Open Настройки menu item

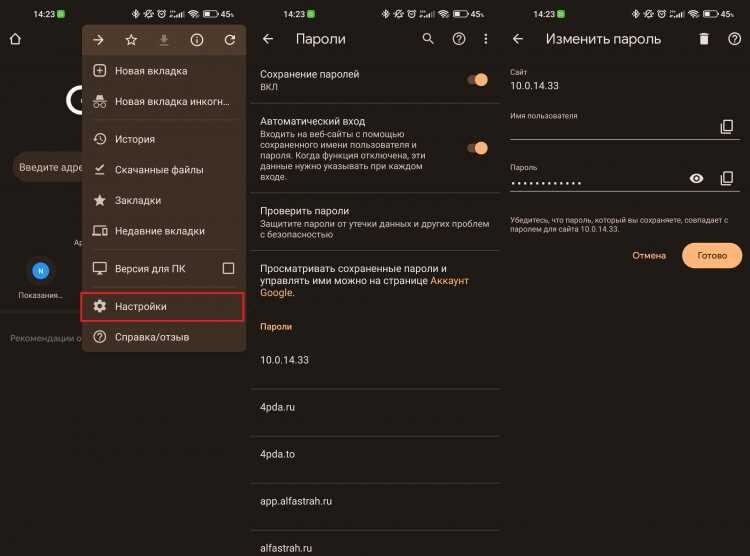[162, 307]
